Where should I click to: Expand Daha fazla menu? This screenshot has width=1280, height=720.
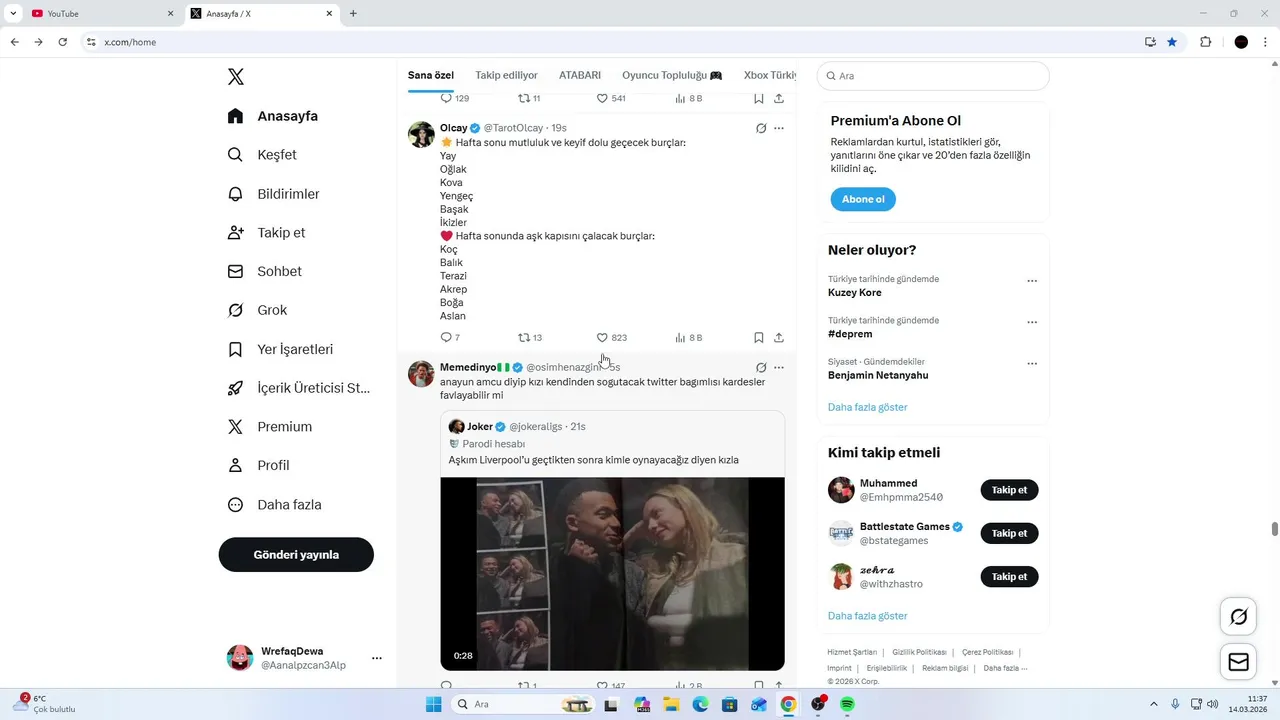(274, 505)
